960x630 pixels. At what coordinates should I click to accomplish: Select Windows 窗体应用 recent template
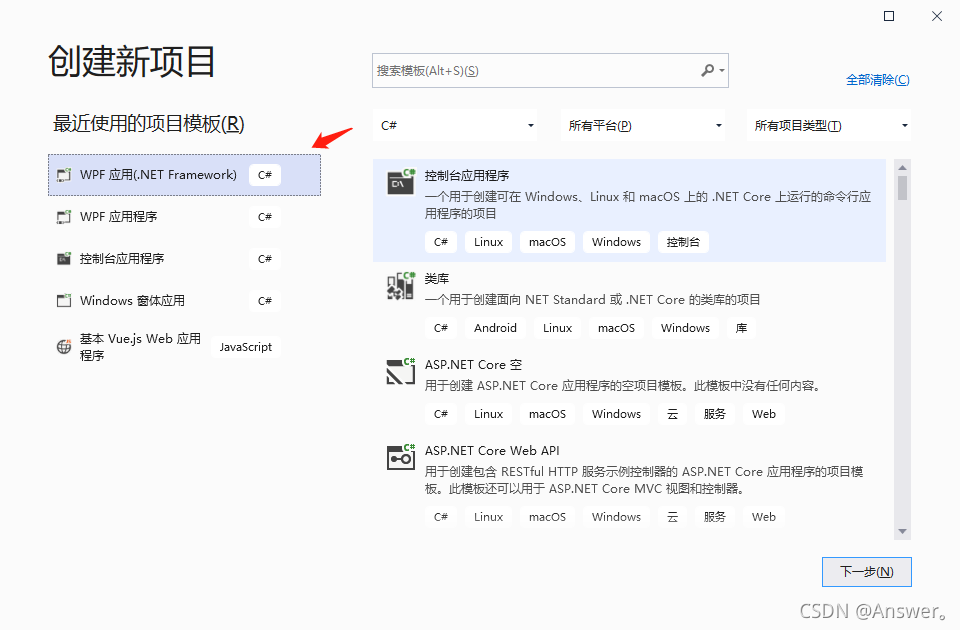[x=184, y=301]
